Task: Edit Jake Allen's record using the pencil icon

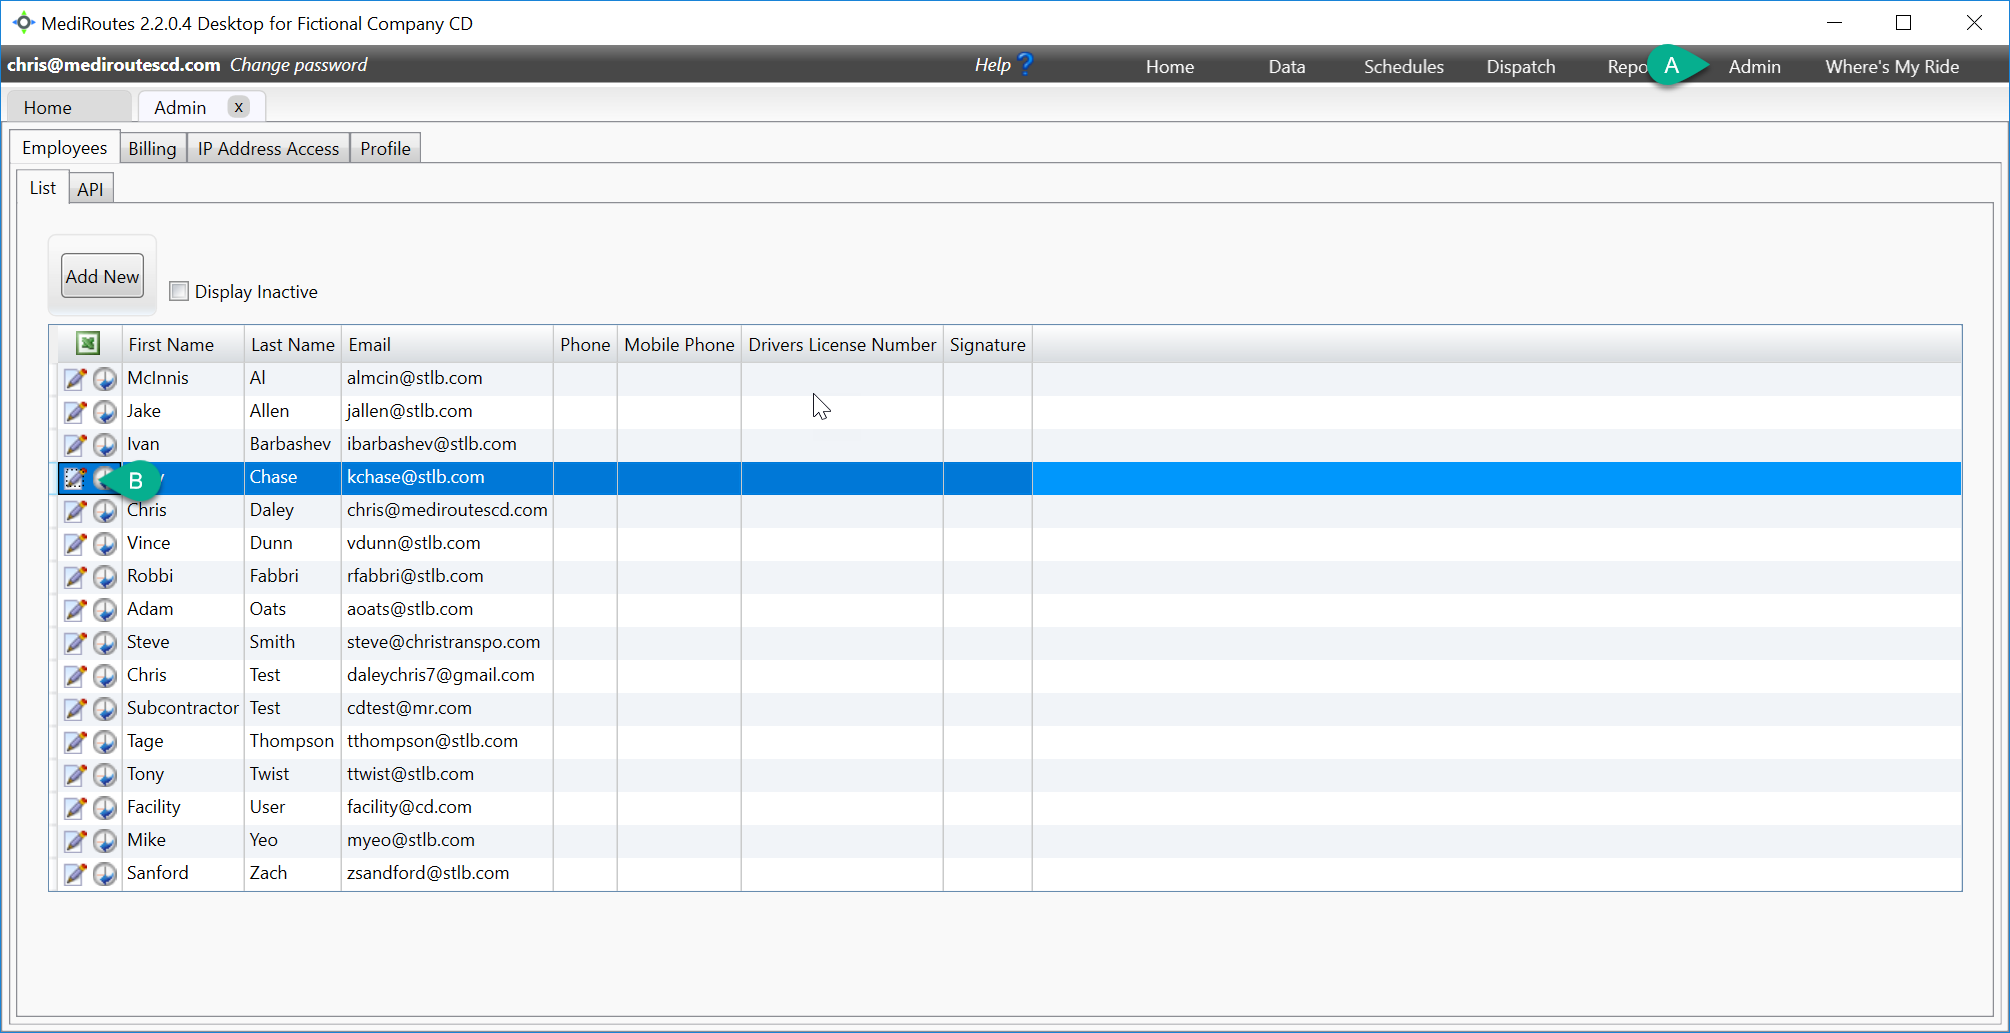Action: pos(75,411)
